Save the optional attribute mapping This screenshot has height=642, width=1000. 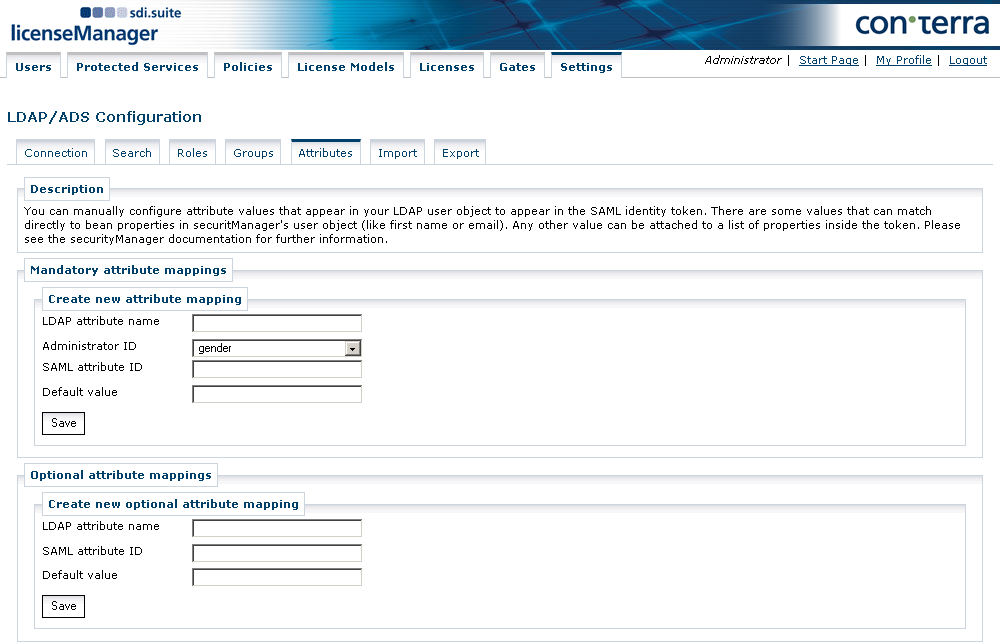63,606
